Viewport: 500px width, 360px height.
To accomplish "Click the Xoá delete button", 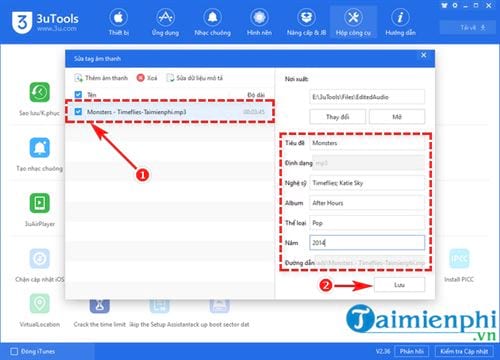I will (147, 78).
